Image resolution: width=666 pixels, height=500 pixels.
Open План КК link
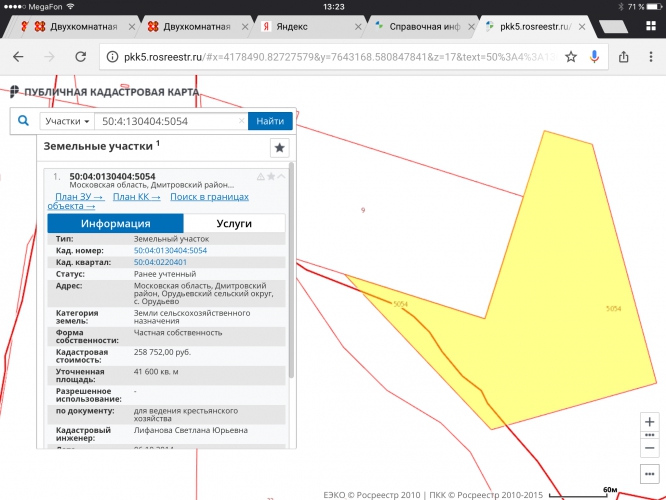(137, 197)
